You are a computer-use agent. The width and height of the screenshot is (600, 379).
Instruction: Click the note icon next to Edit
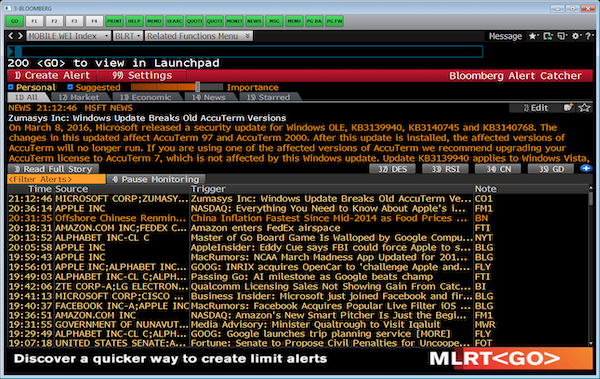(x=568, y=108)
